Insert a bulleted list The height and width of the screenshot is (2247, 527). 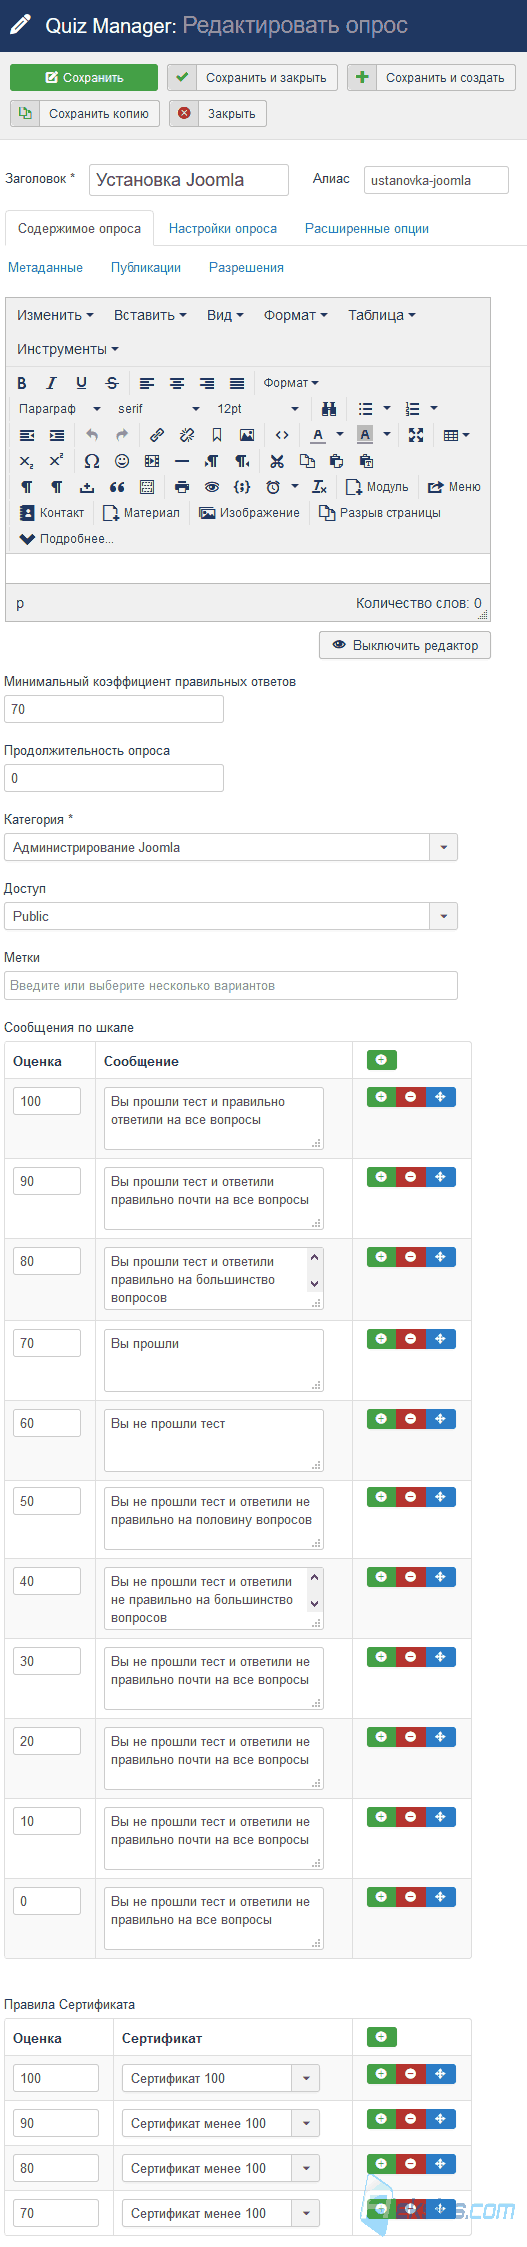coord(366,409)
